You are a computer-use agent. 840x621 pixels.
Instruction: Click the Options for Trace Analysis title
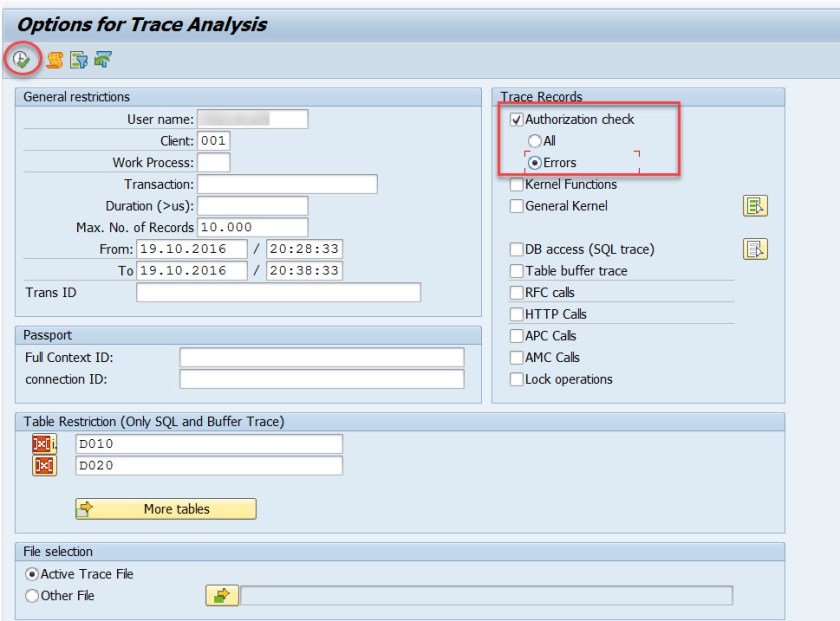point(142,25)
